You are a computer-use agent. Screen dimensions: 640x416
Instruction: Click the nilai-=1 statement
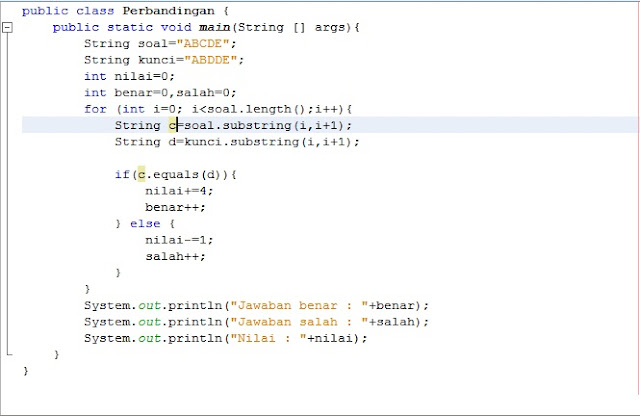[179, 240]
